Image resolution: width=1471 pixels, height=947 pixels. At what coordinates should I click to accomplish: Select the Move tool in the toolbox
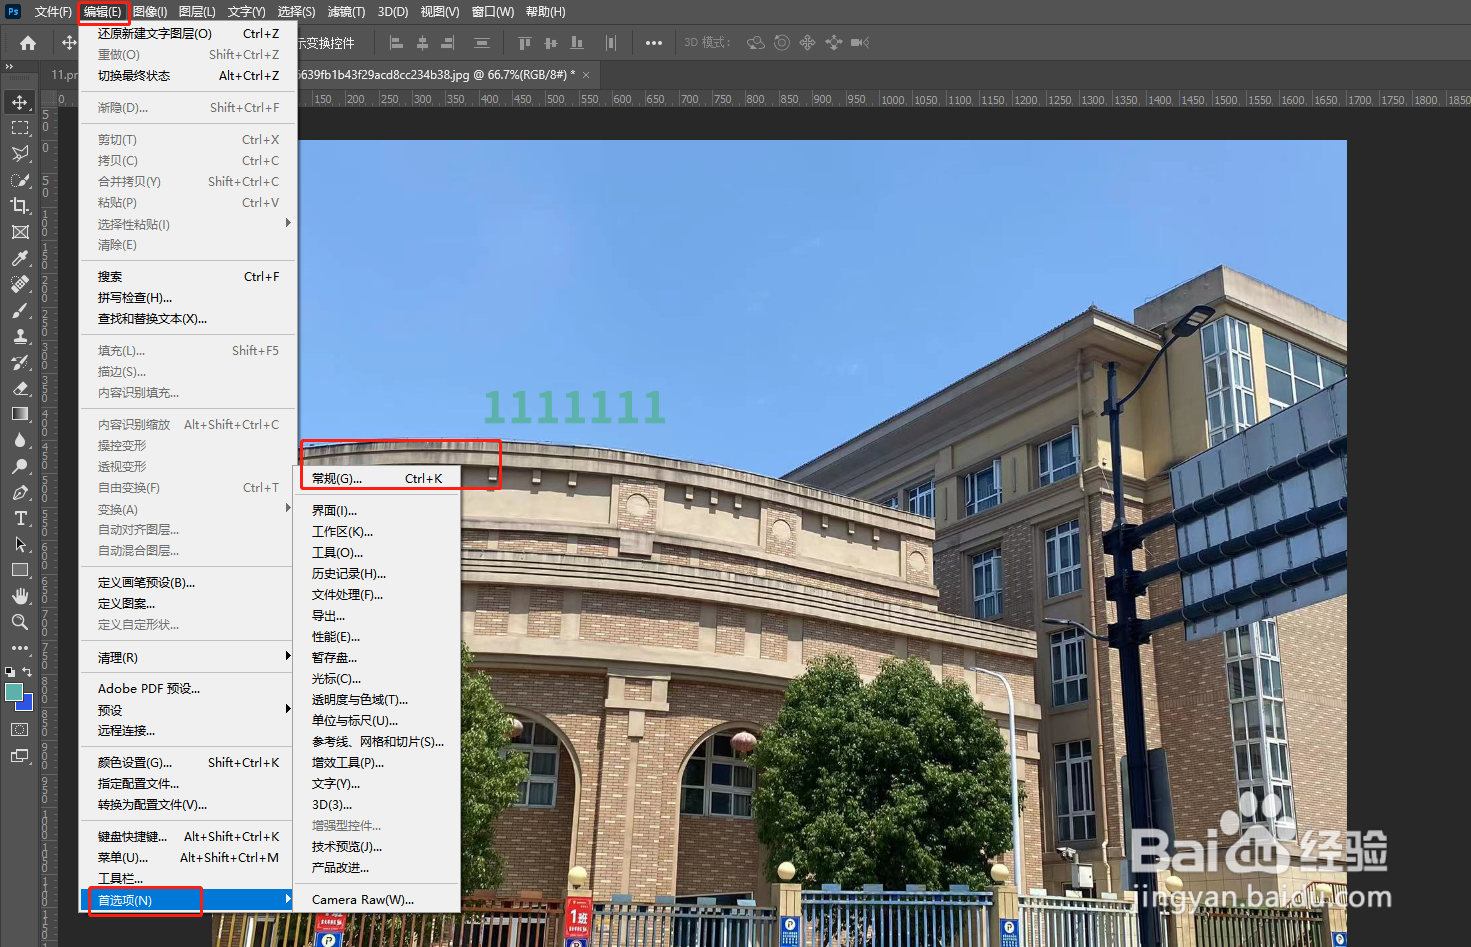coord(20,102)
